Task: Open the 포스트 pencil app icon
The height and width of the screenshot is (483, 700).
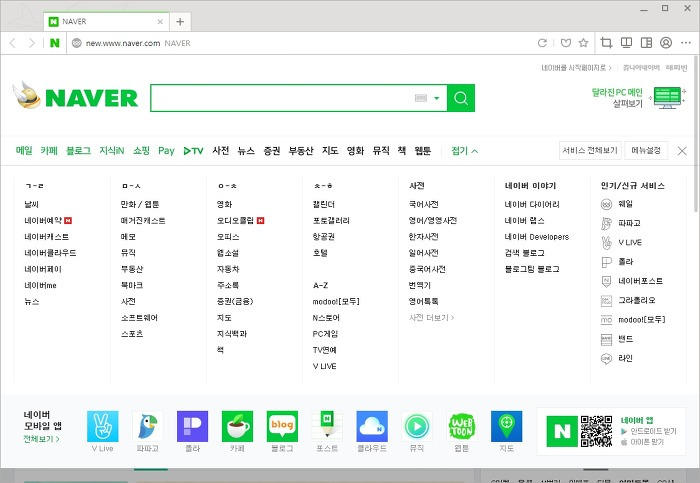Action: tap(327, 426)
